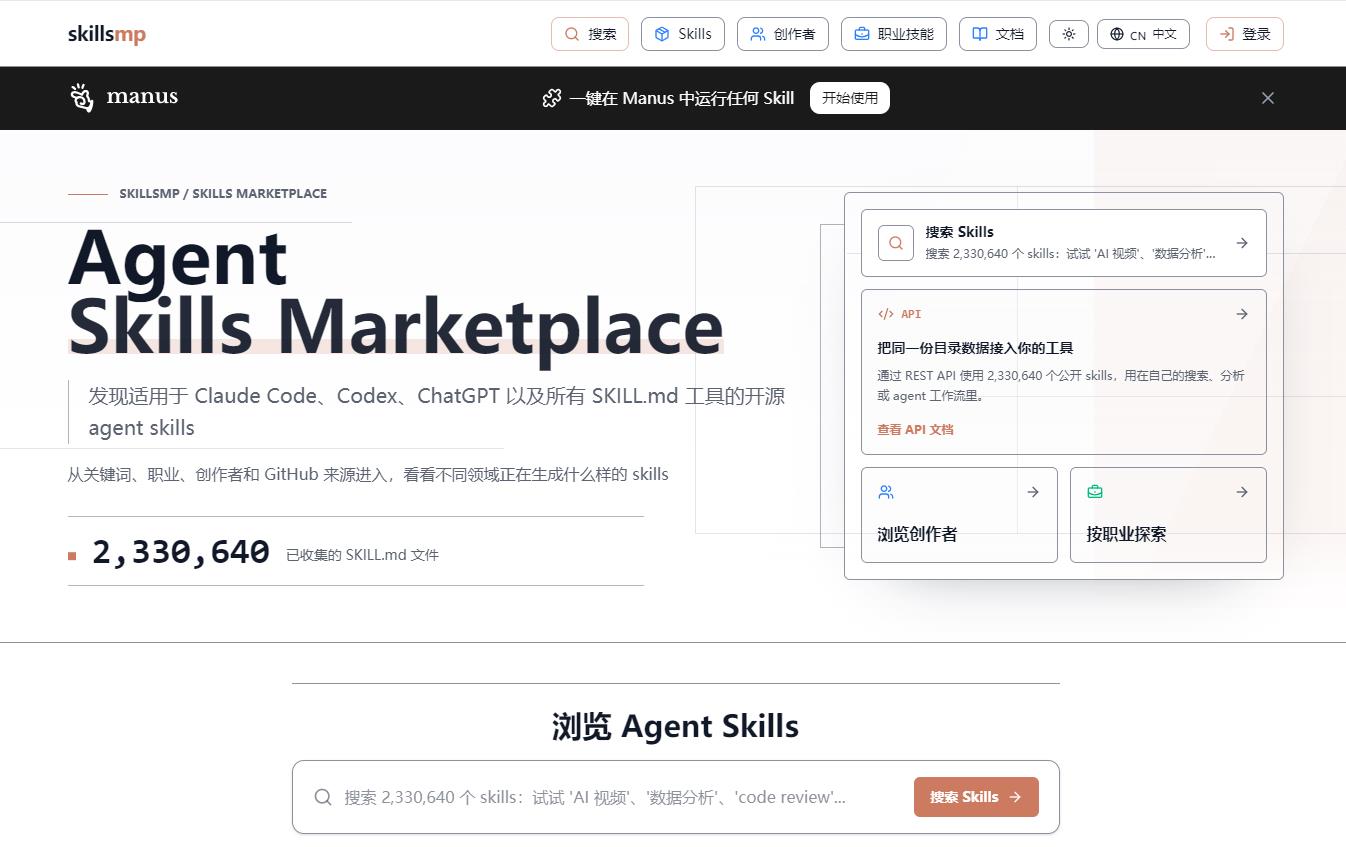Viewport: 1346px width, 847px height.
Task: Click the people icon in 创作者 nav
Action: click(758, 34)
